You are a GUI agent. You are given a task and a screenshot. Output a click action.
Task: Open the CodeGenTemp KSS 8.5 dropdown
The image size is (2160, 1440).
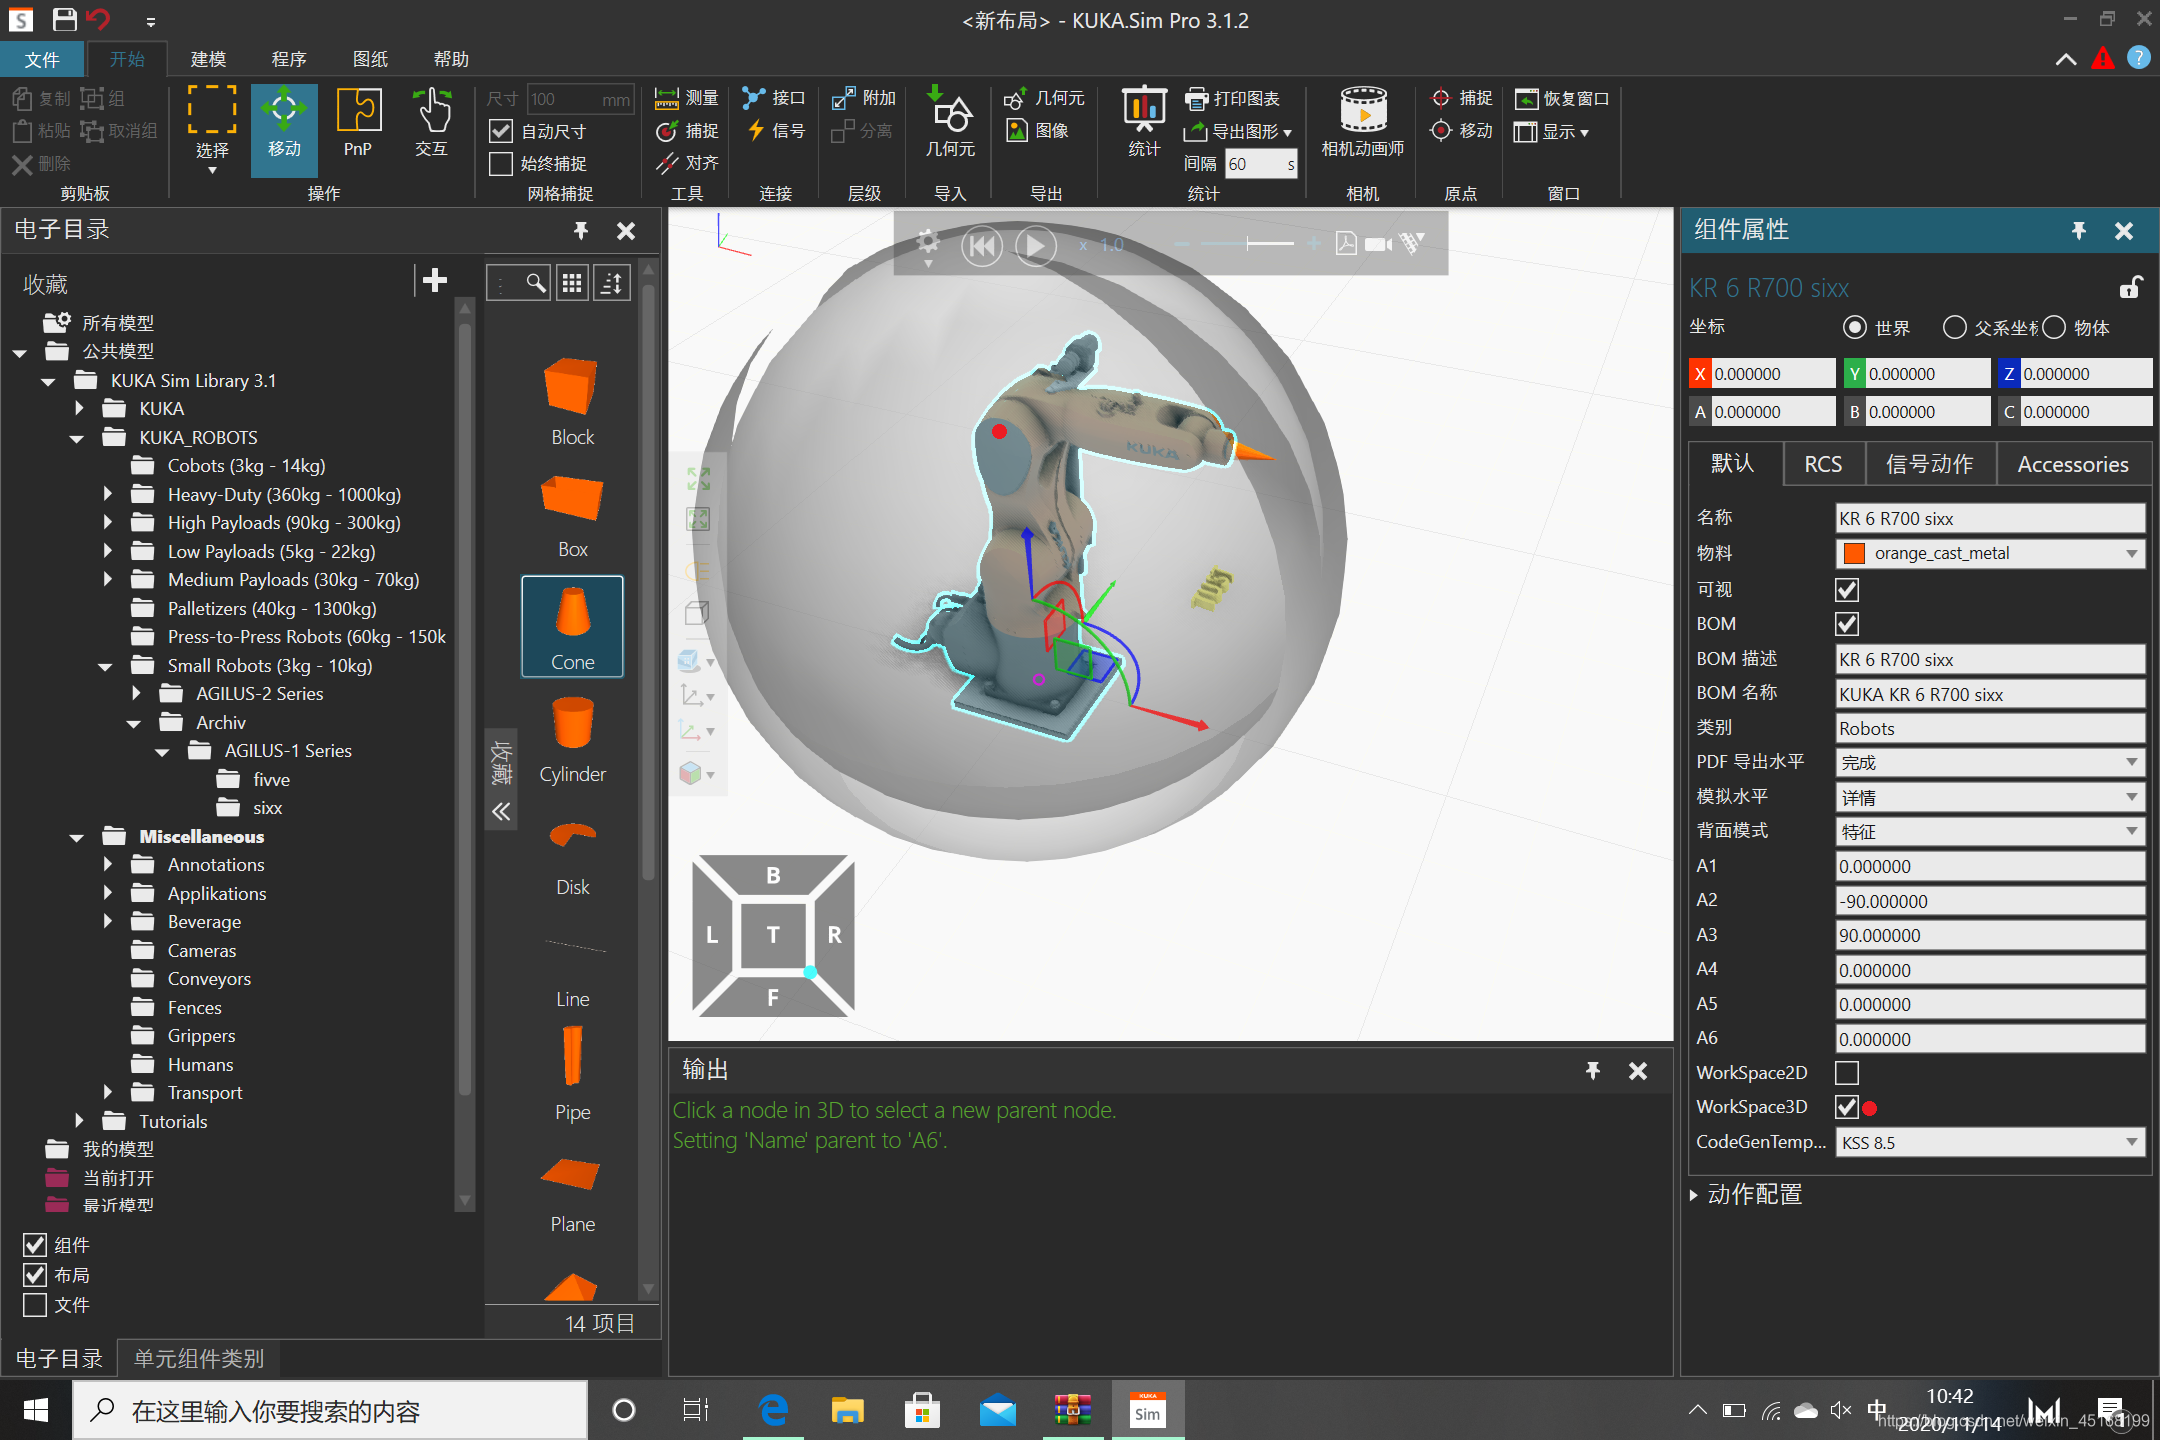[1990, 1143]
